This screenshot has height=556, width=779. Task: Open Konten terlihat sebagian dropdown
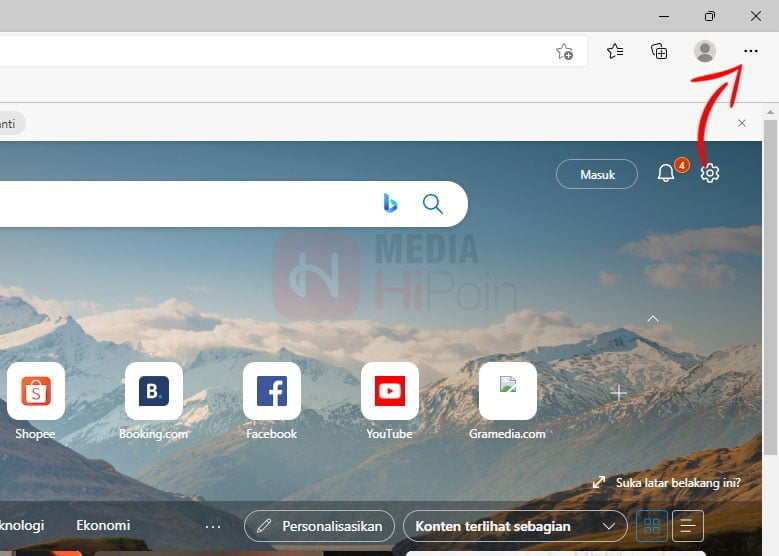point(515,526)
